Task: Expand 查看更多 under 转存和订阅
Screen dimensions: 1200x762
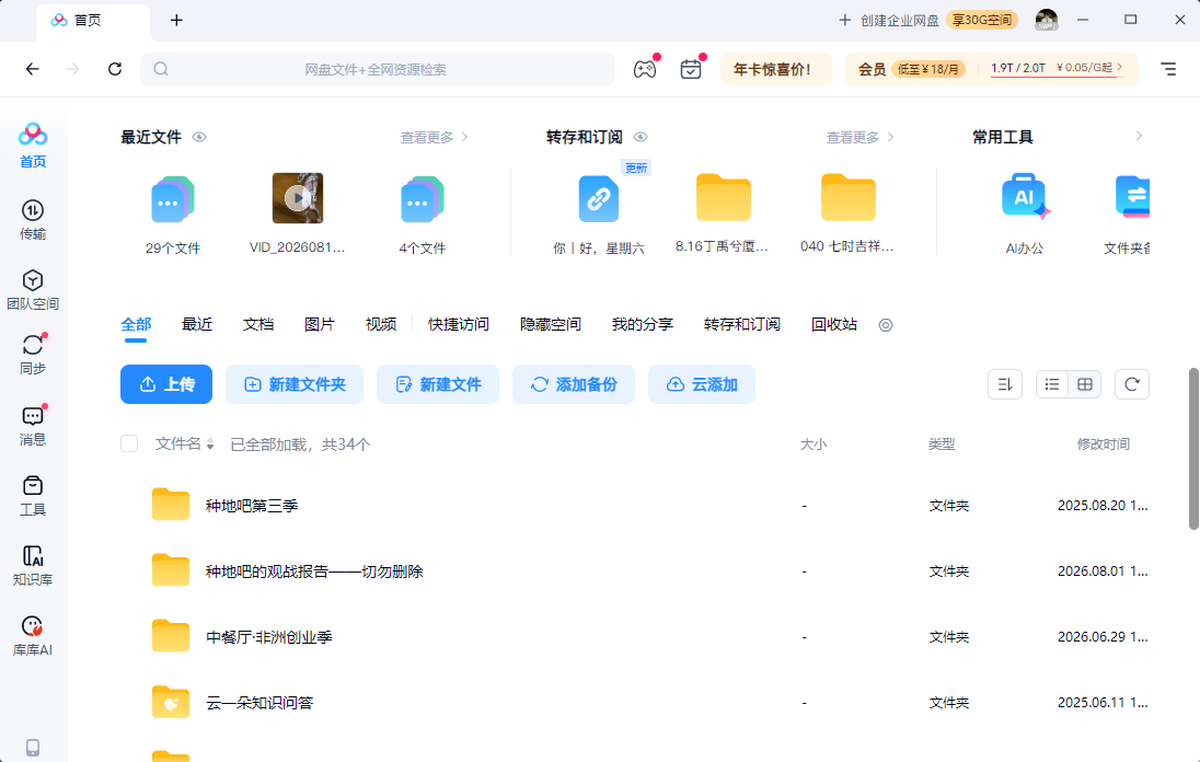Action: [x=860, y=137]
